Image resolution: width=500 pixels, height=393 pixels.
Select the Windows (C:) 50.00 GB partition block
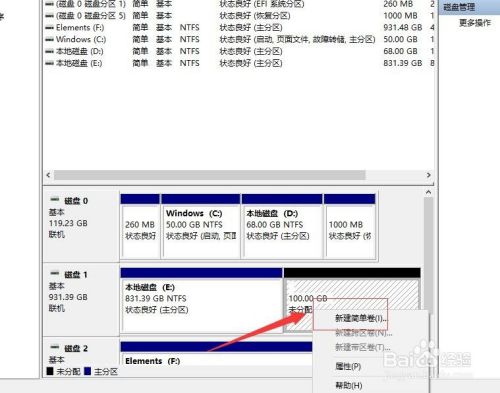[x=201, y=226]
